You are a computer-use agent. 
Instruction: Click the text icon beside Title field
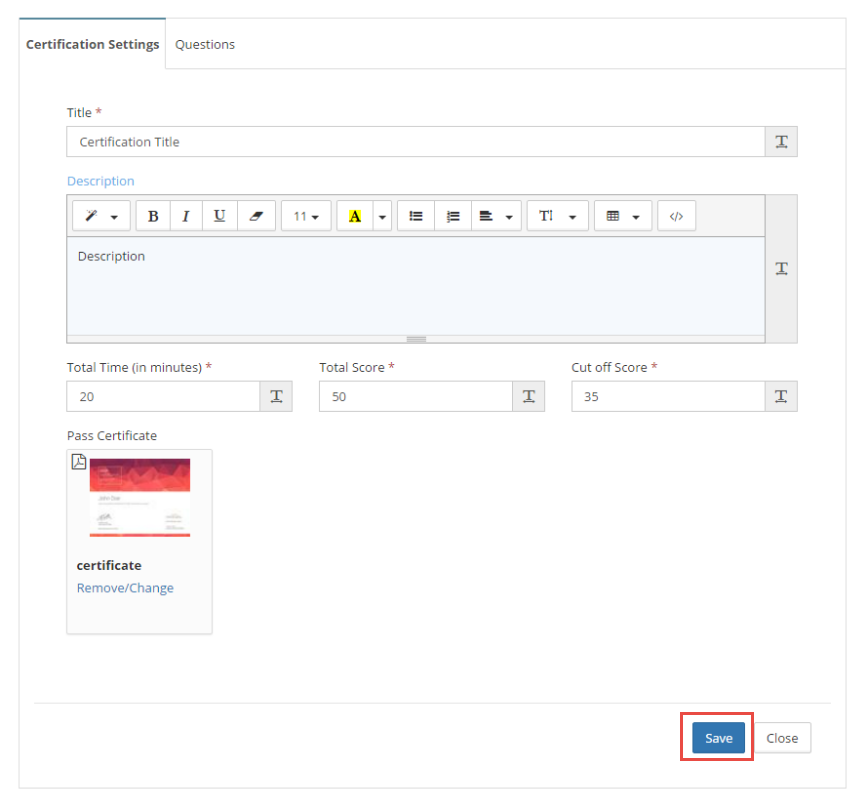click(781, 142)
